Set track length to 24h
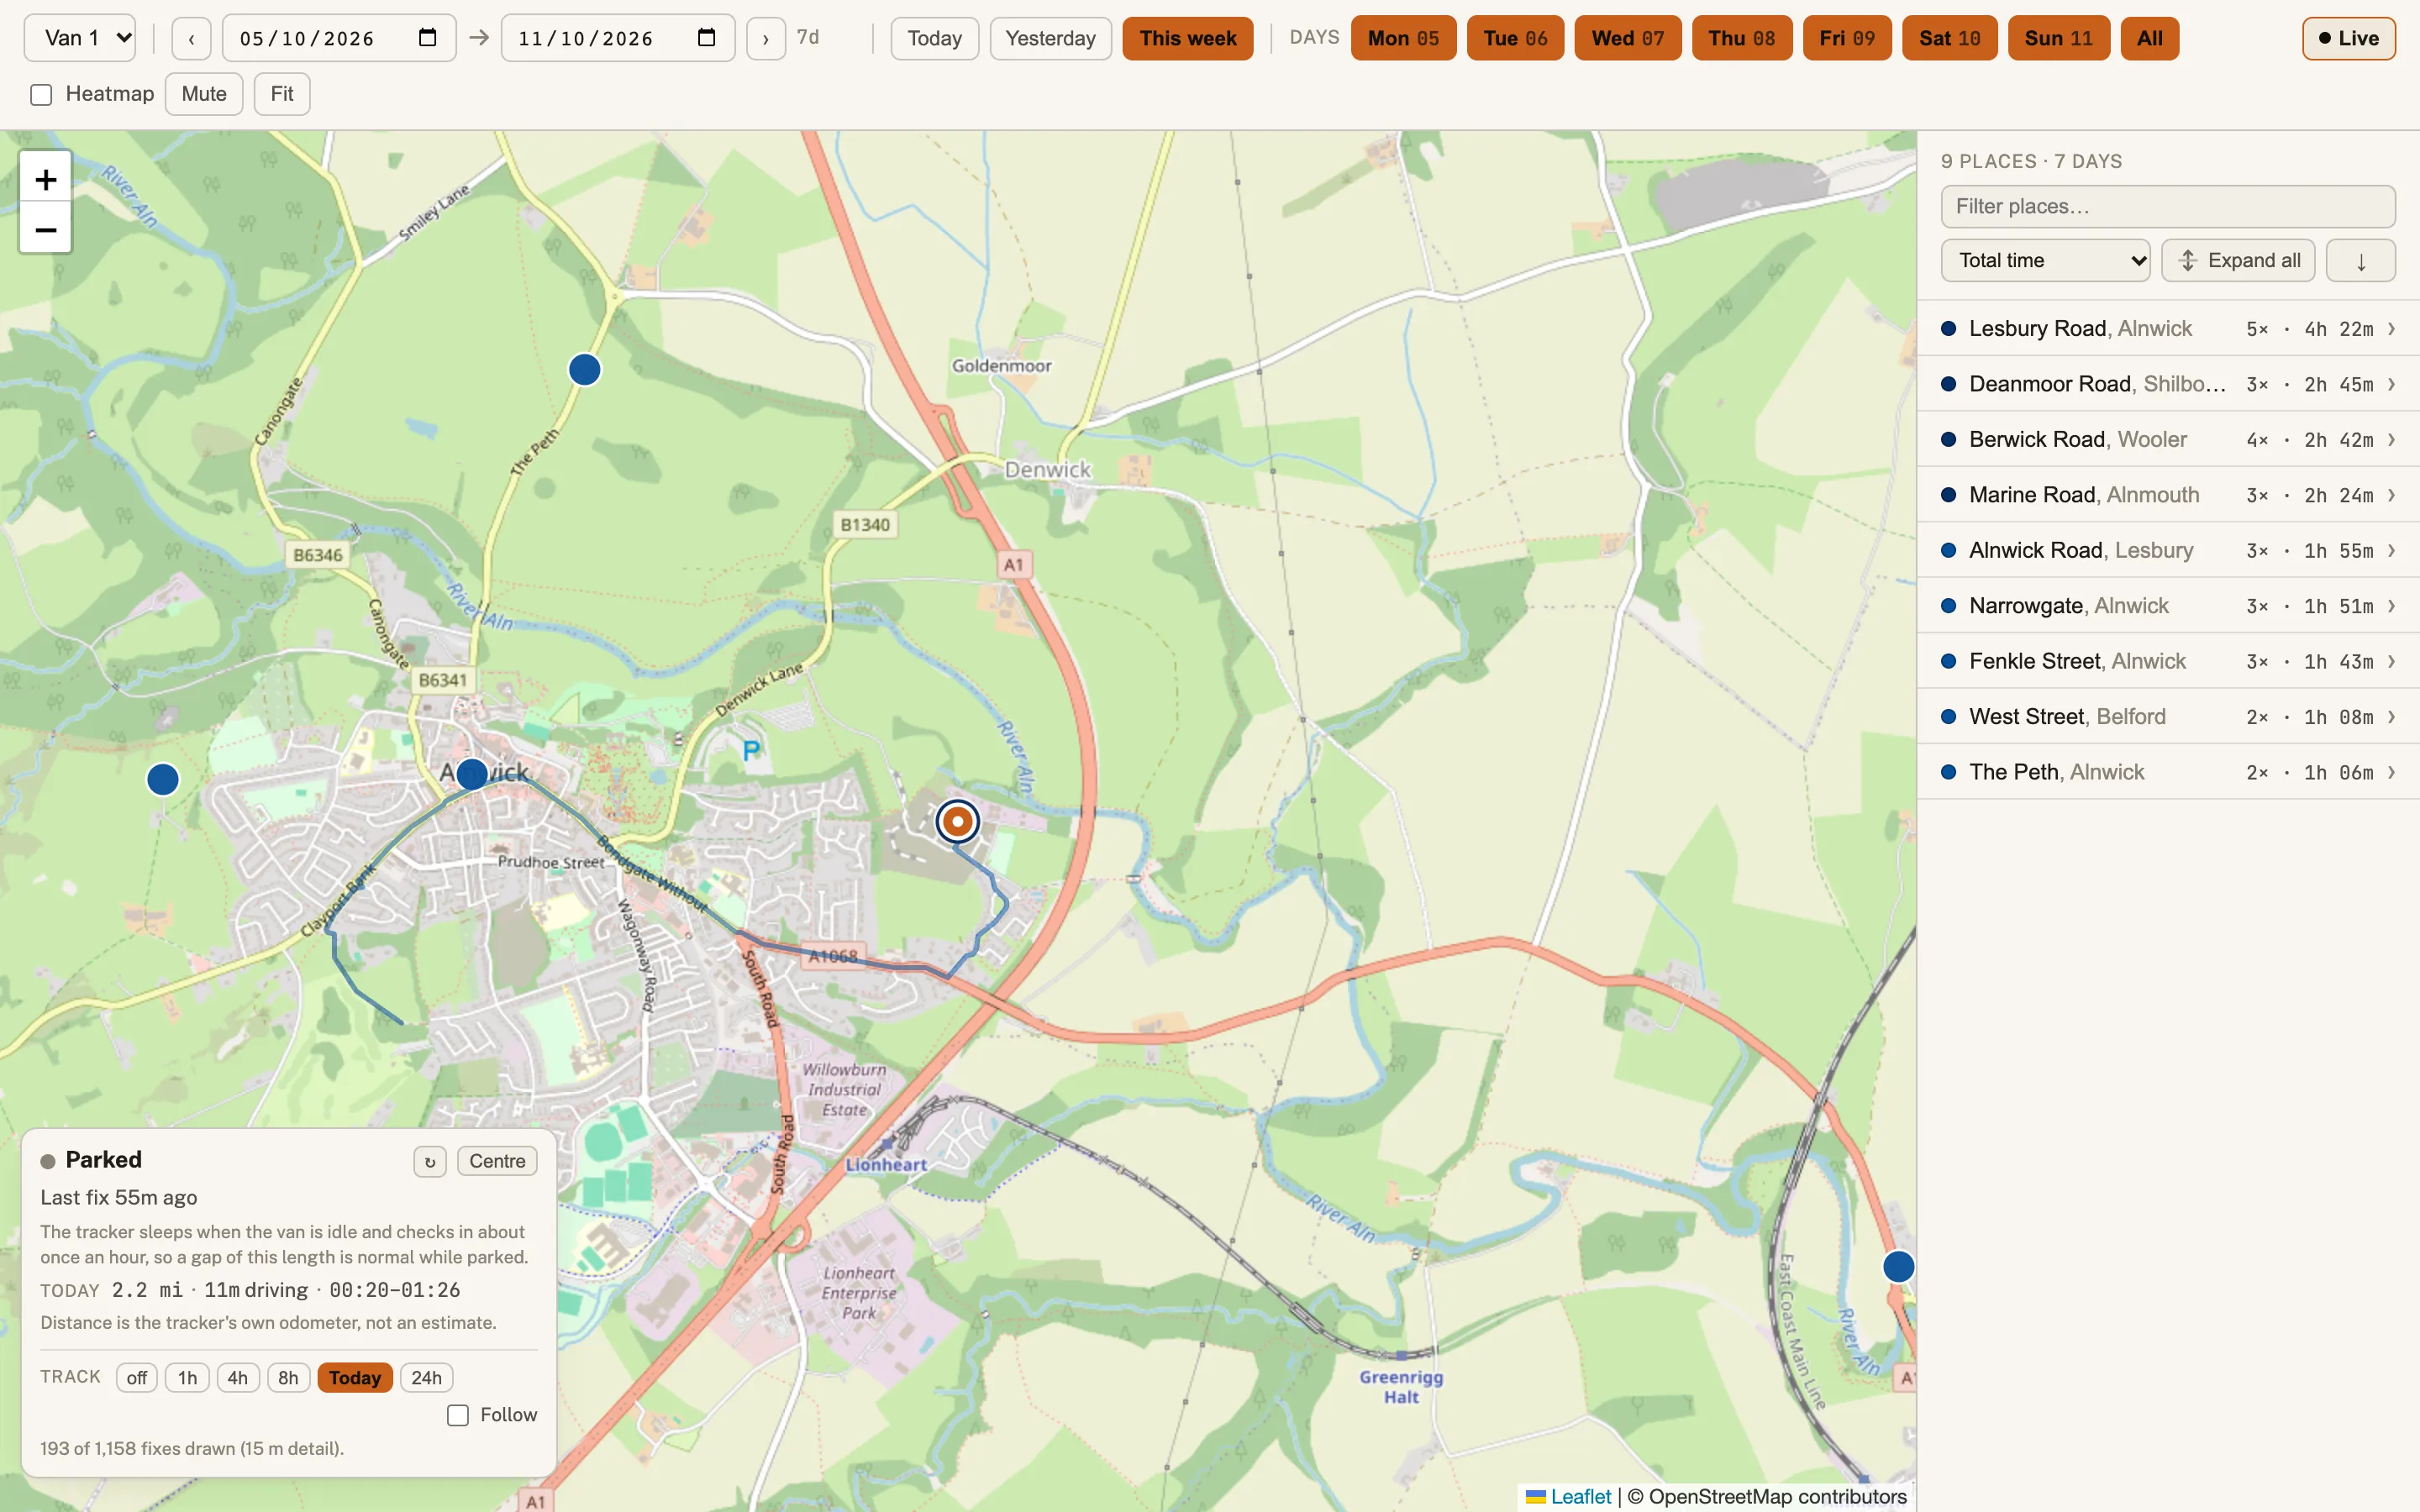 tap(426, 1378)
